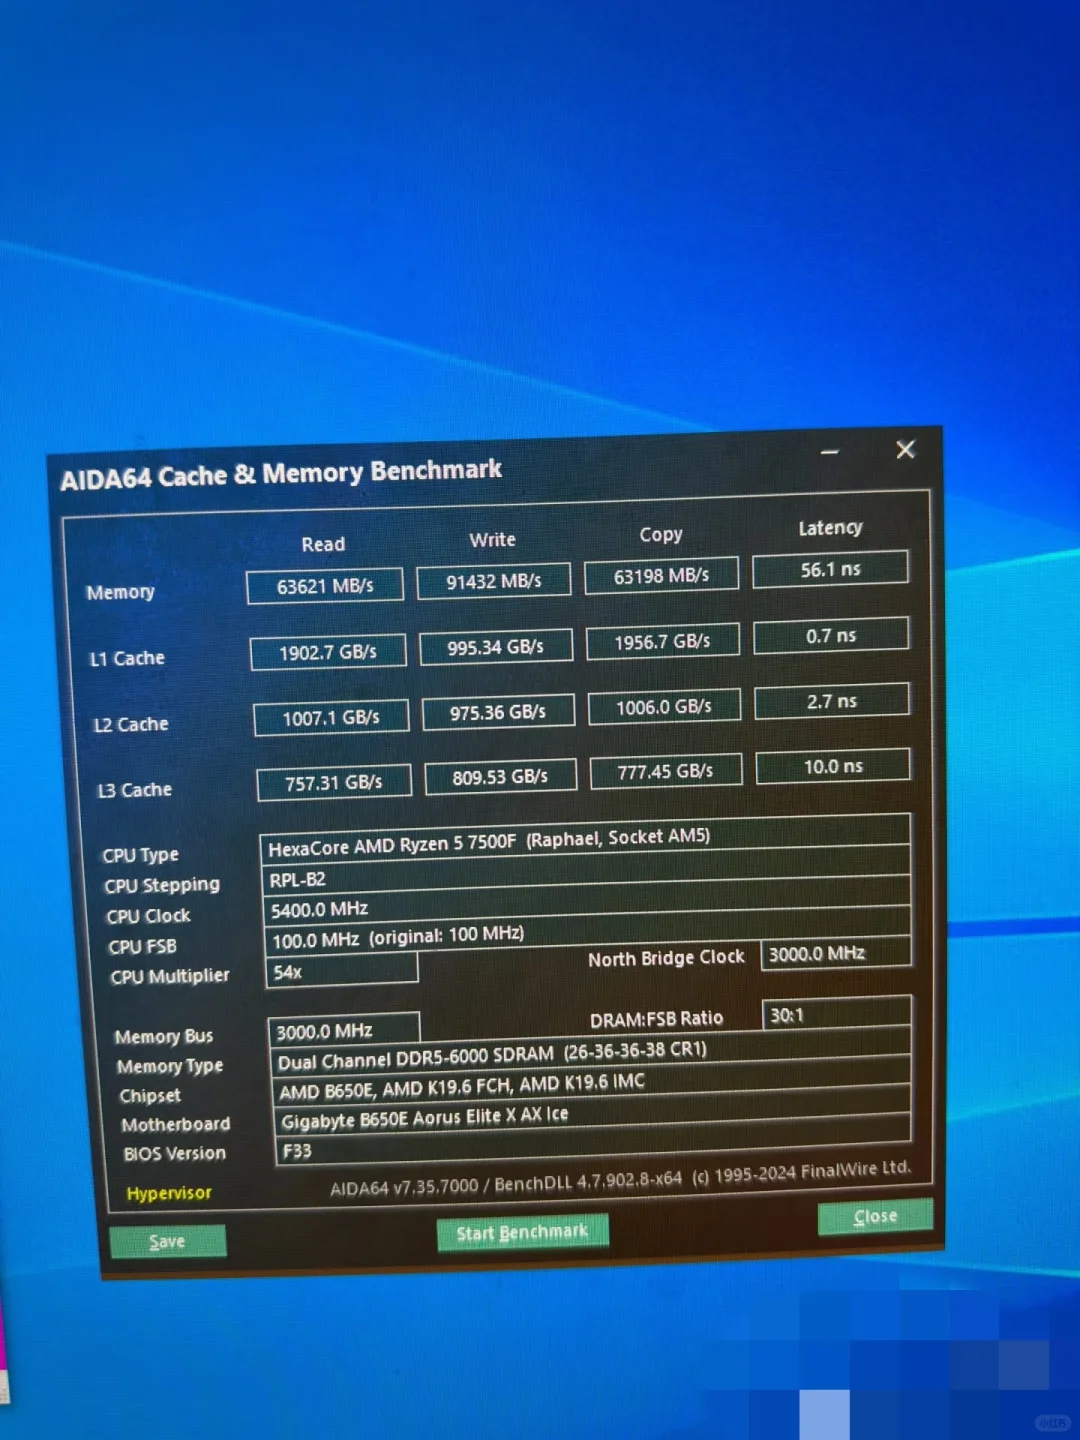Select Memory Write value 91432 MB/s

494,581
